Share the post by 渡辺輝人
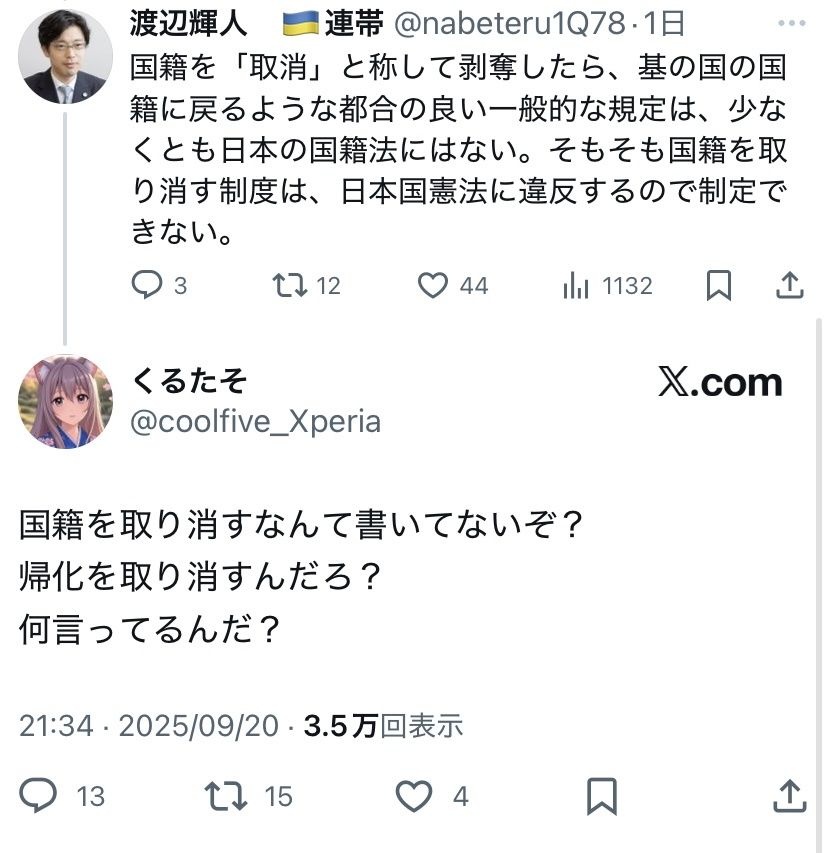Screen dimensions: 828x853 (790, 286)
